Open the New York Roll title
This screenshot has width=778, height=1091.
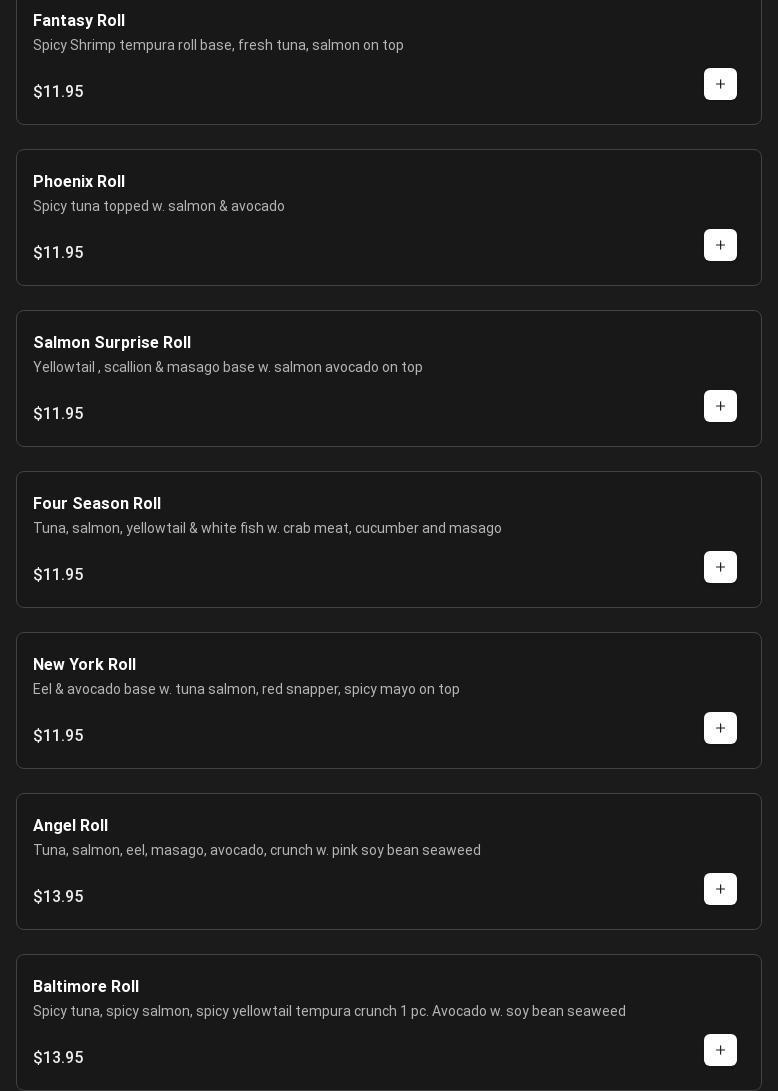point(84,664)
